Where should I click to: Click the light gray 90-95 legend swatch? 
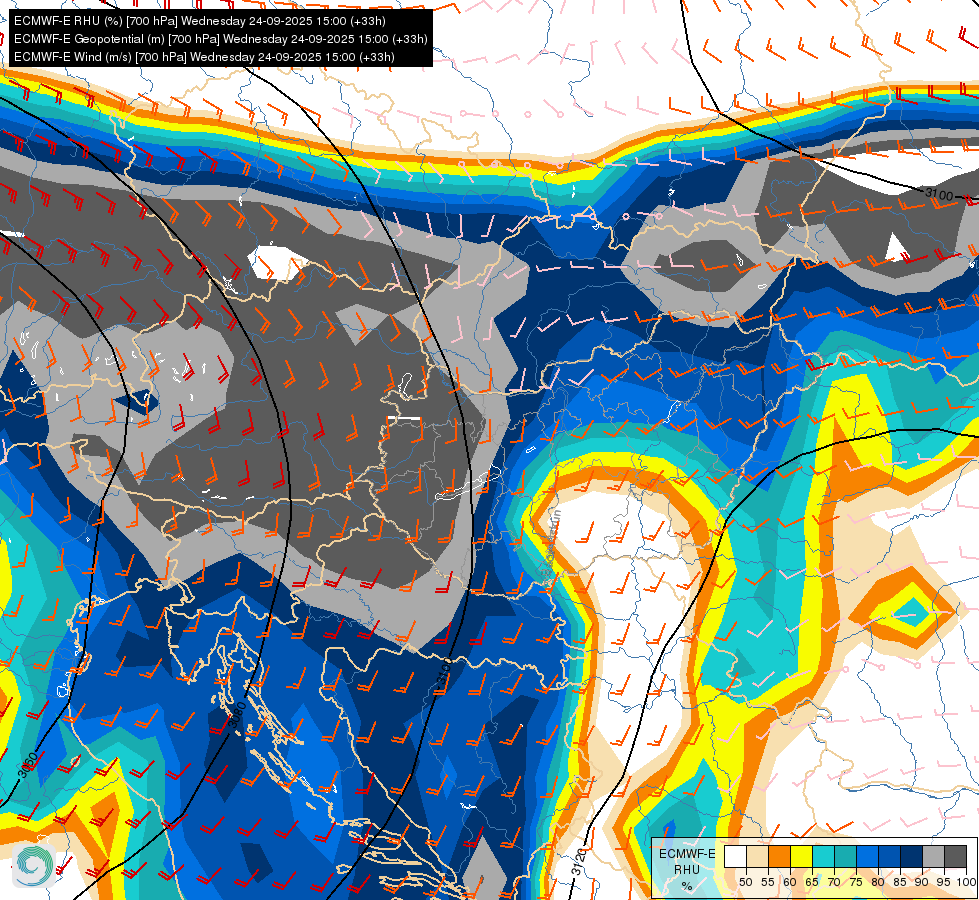934,856
